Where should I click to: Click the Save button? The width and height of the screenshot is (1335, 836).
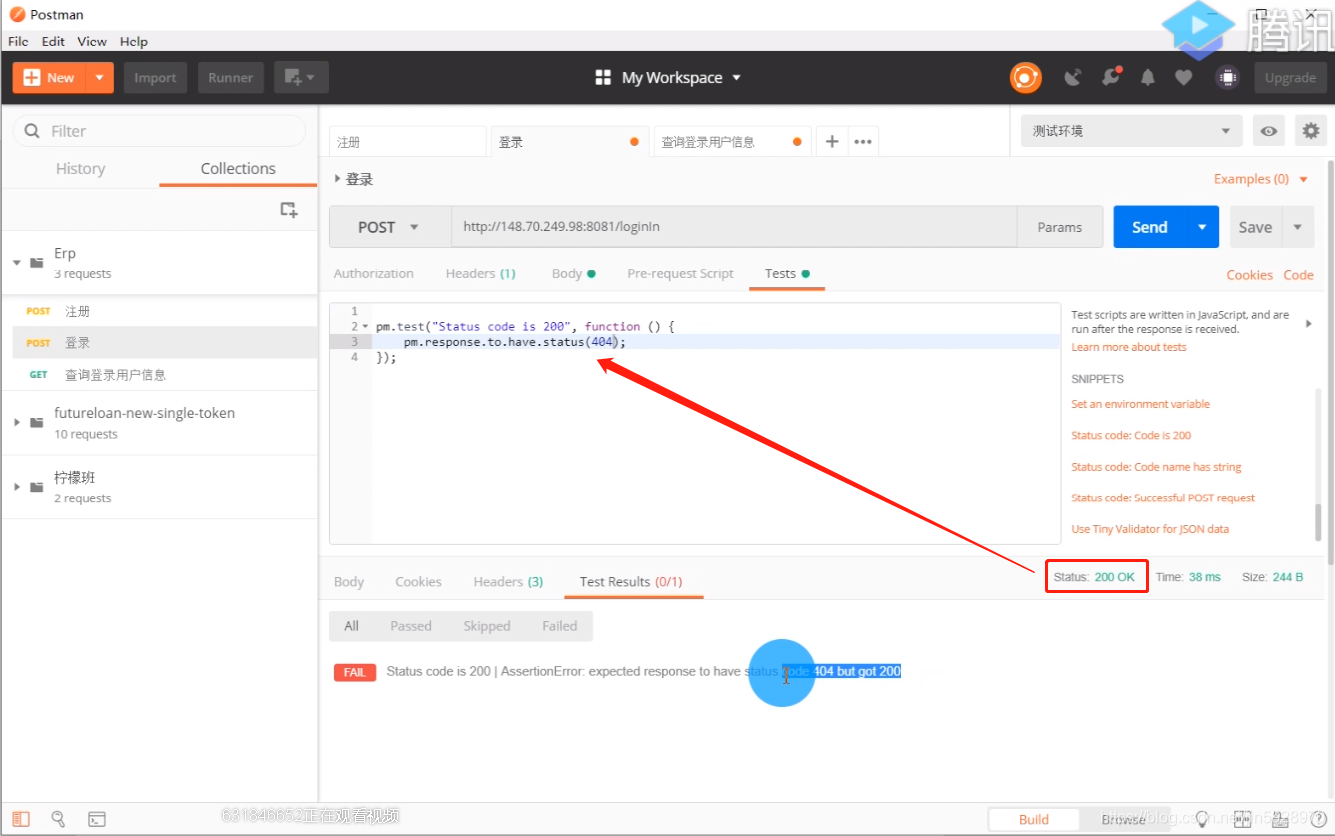point(1255,227)
